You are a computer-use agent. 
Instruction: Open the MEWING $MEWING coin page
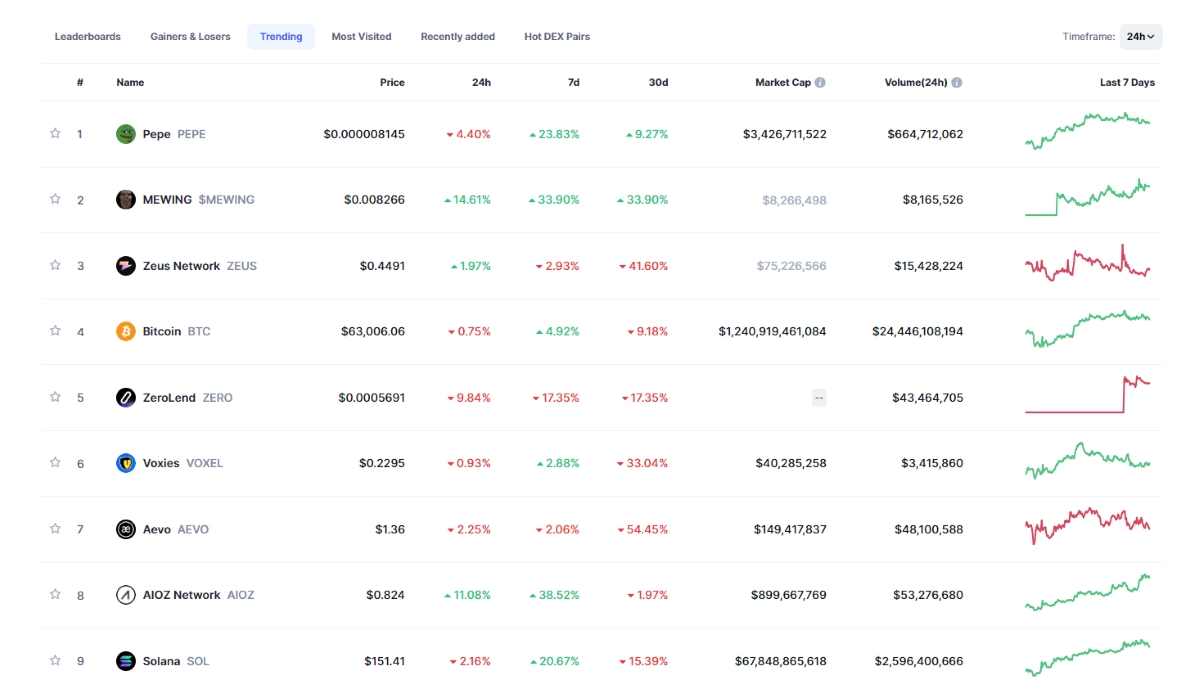click(185, 200)
